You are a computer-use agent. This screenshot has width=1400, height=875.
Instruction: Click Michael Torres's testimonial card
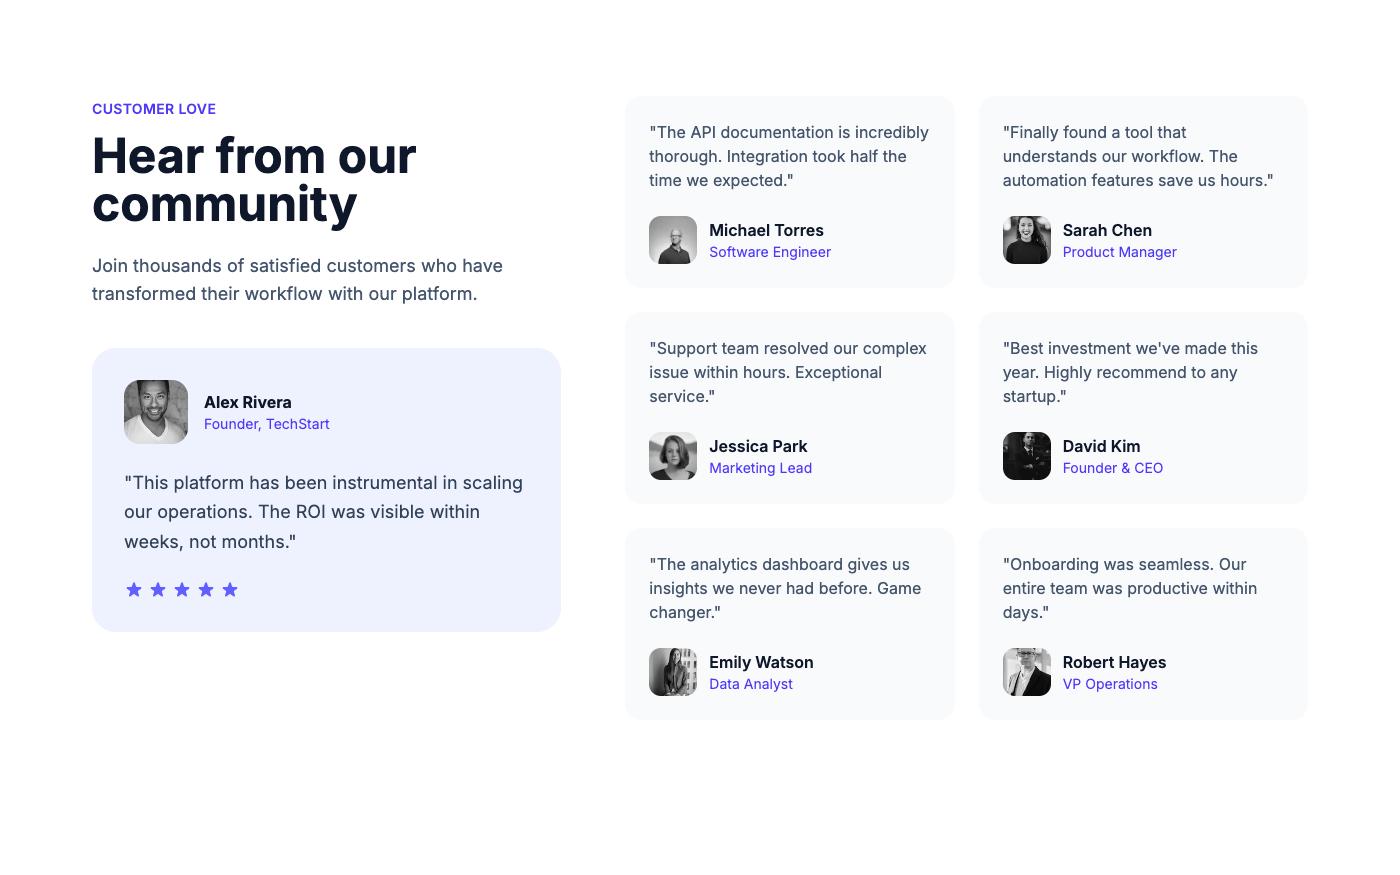coord(789,192)
